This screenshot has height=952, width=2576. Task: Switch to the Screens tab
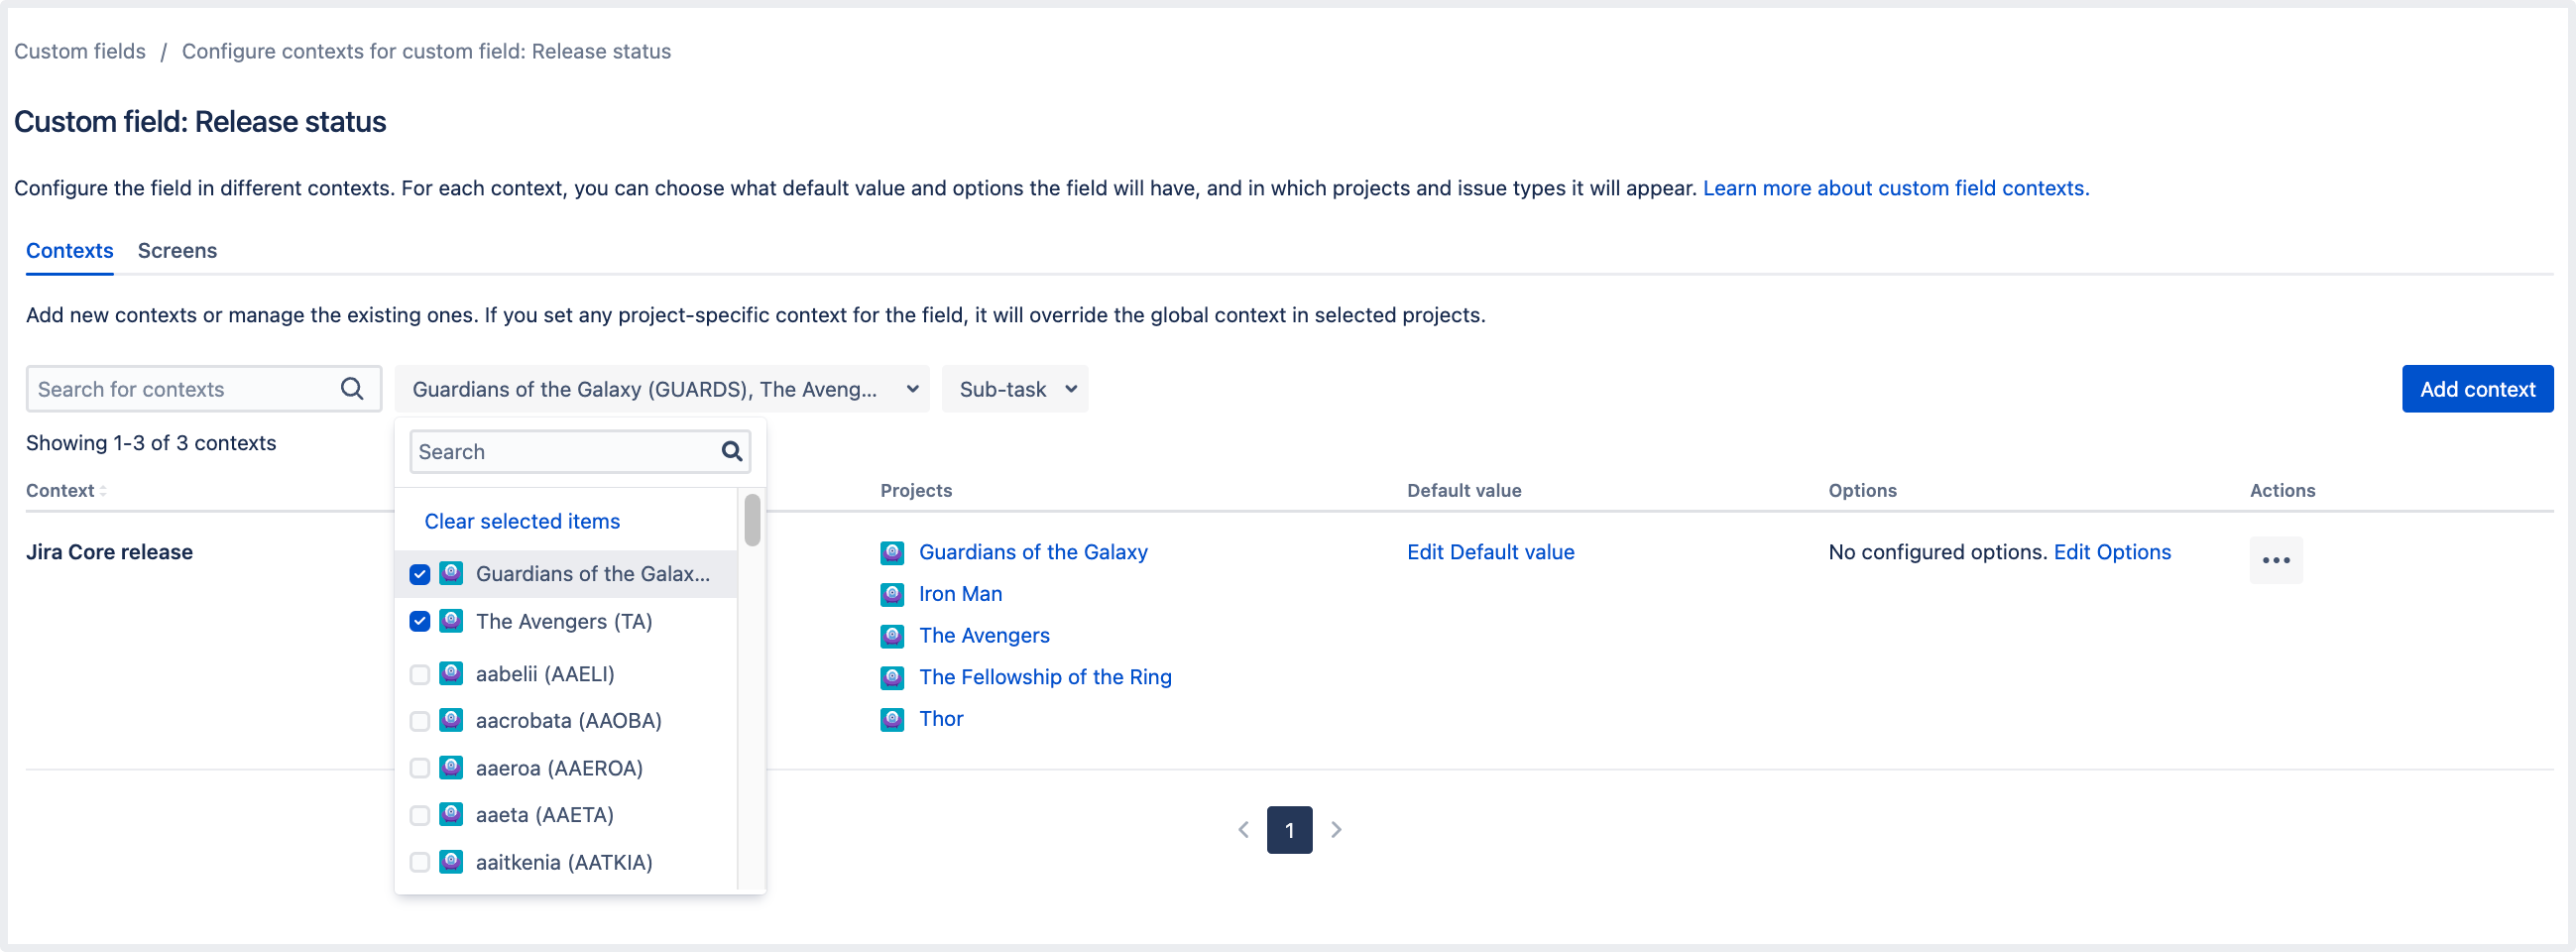coord(177,251)
